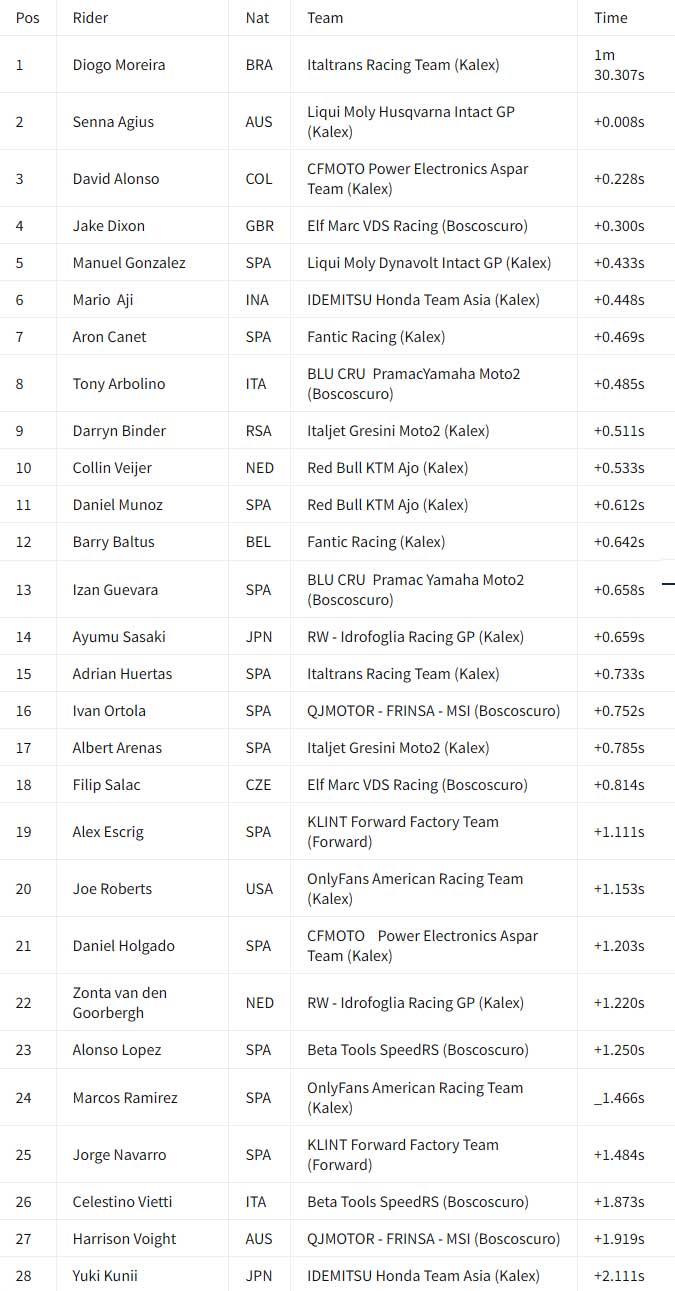Click the Pos column header
Screen dimensions: 675x1291
pyautogui.click(x=27, y=18)
